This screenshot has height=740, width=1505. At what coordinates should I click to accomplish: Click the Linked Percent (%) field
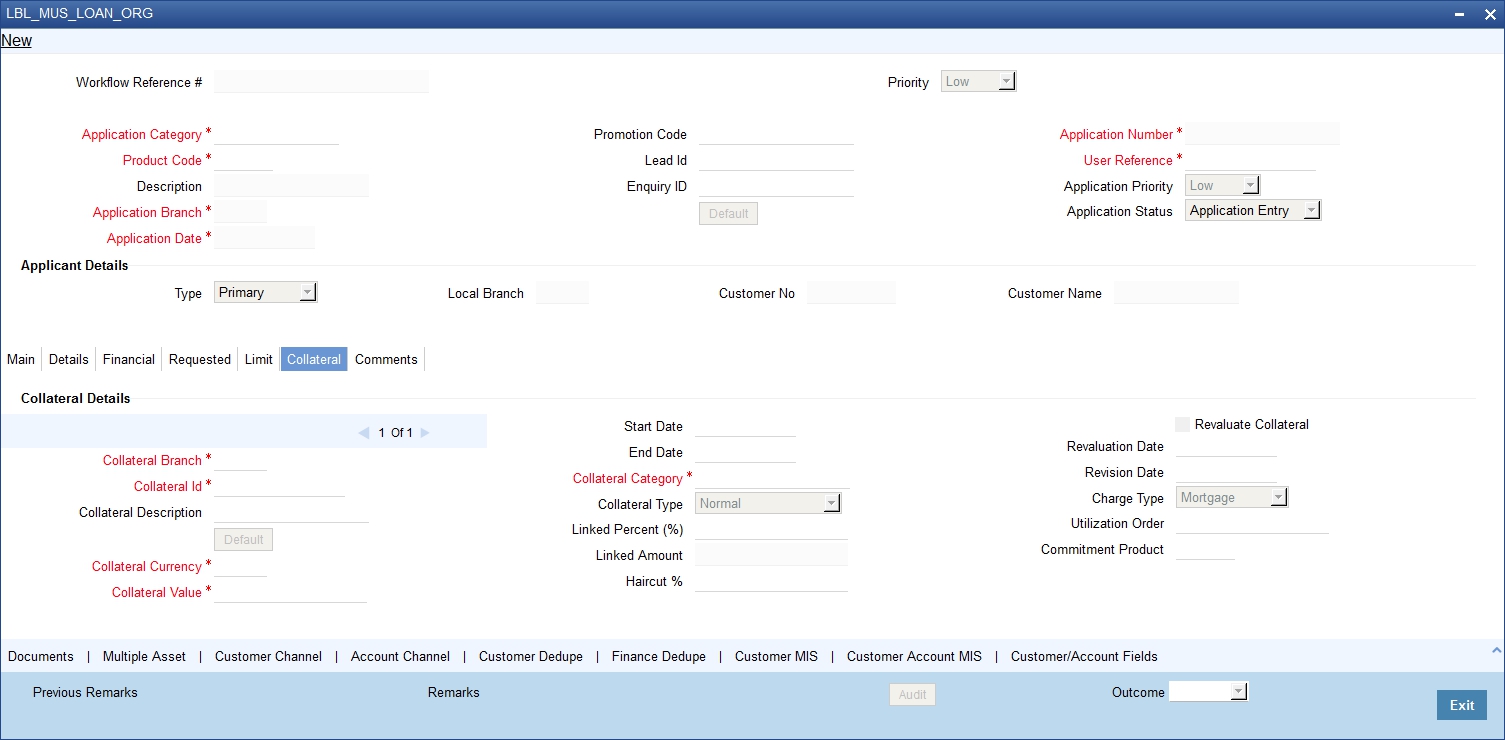(771, 529)
